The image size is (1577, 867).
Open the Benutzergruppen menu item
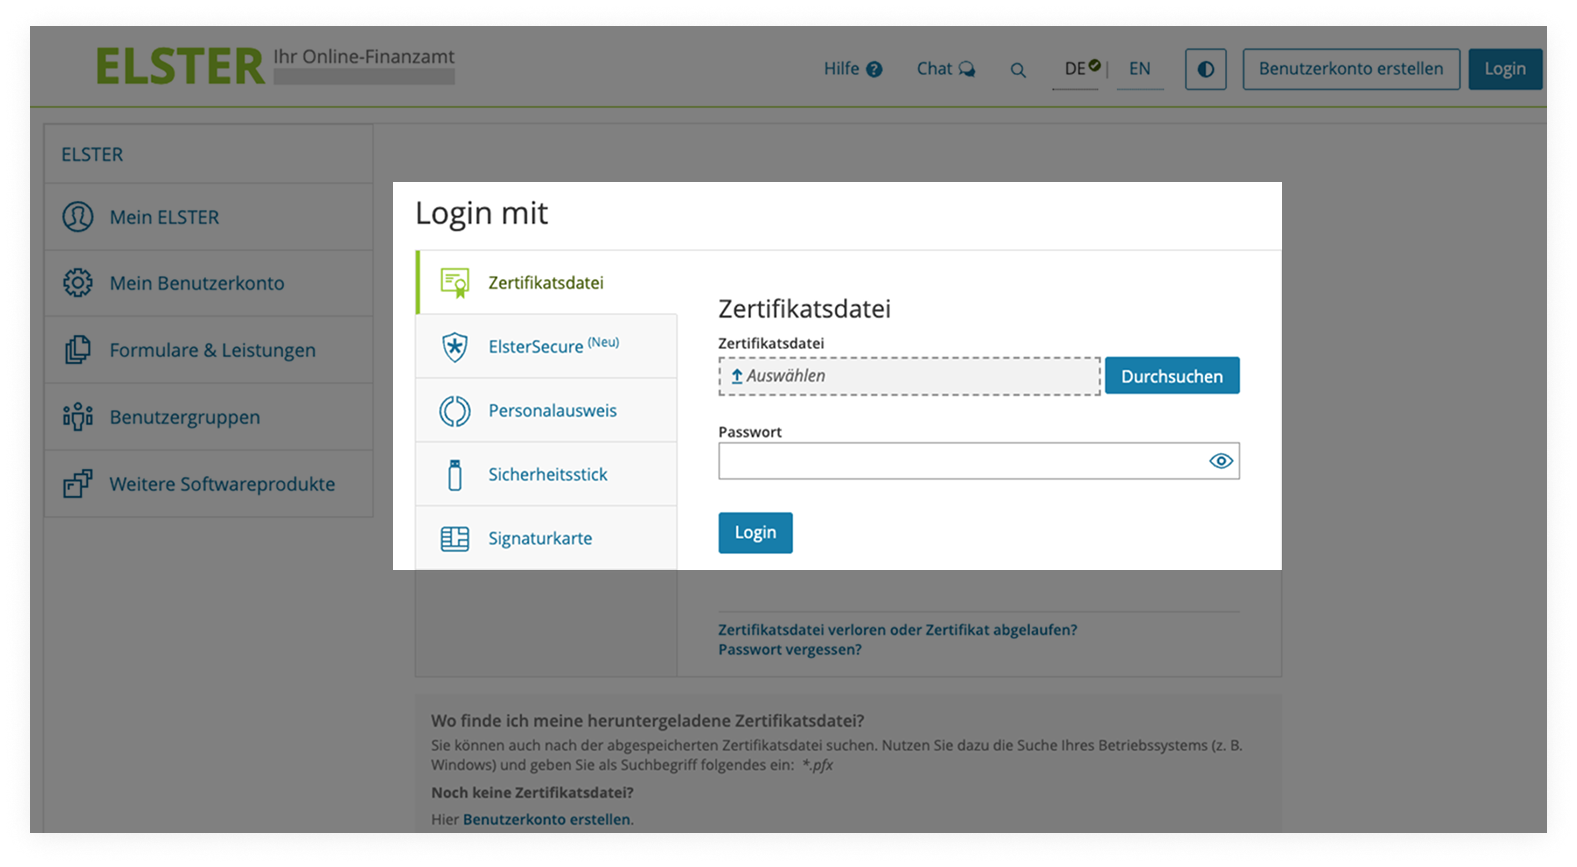click(x=208, y=417)
